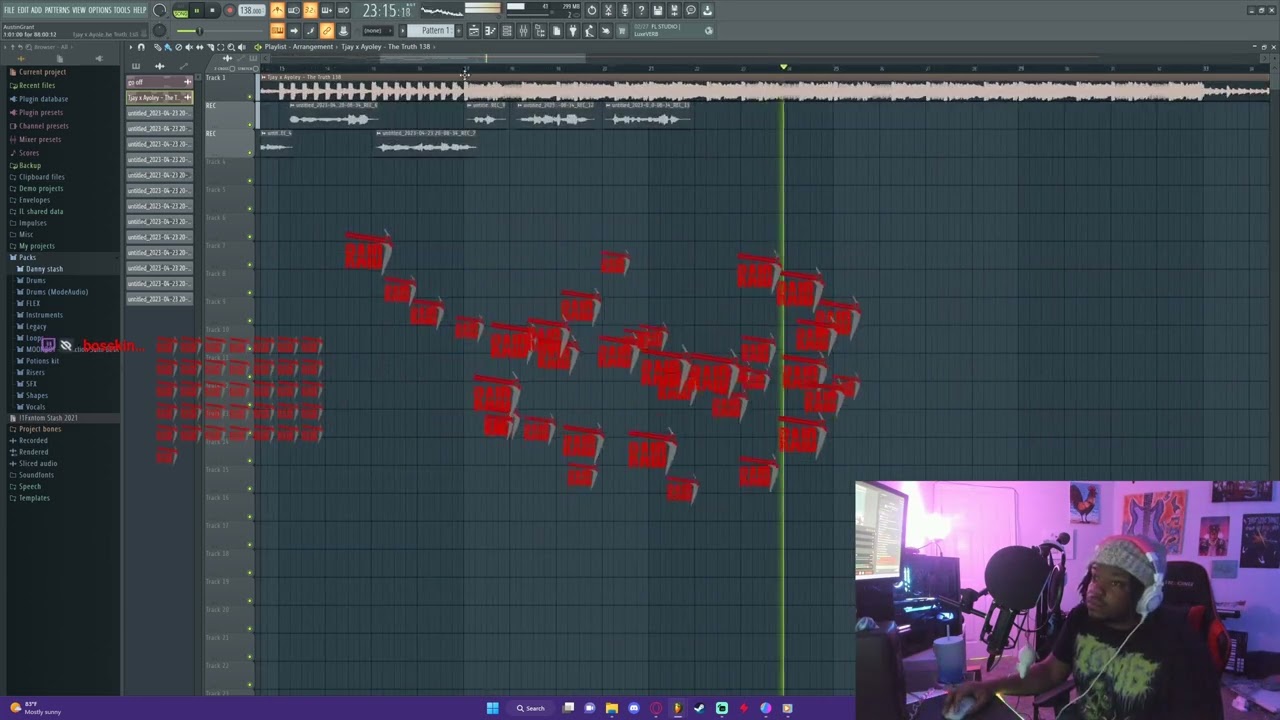Select the 'Tjay x Ayoley' clip in picker
Image resolution: width=1280 pixels, height=720 pixels.
159,97
